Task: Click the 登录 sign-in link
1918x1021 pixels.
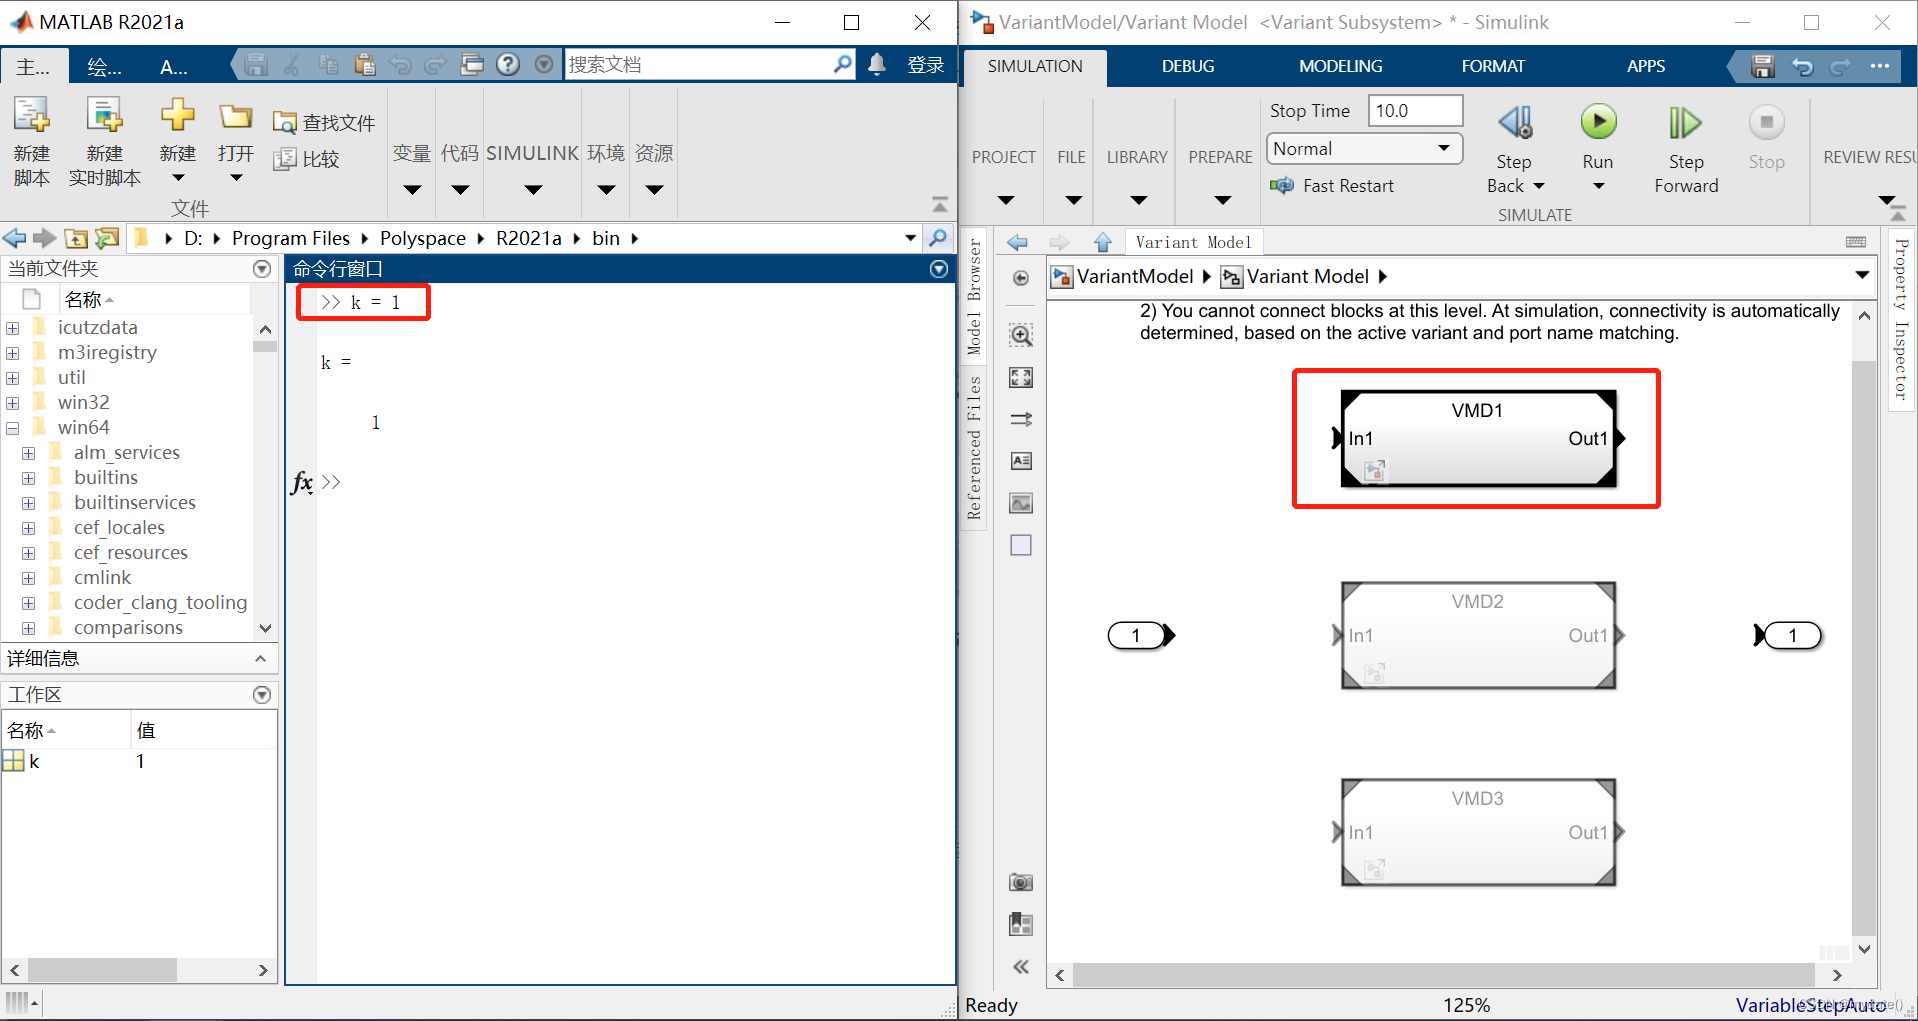Action: (x=926, y=64)
